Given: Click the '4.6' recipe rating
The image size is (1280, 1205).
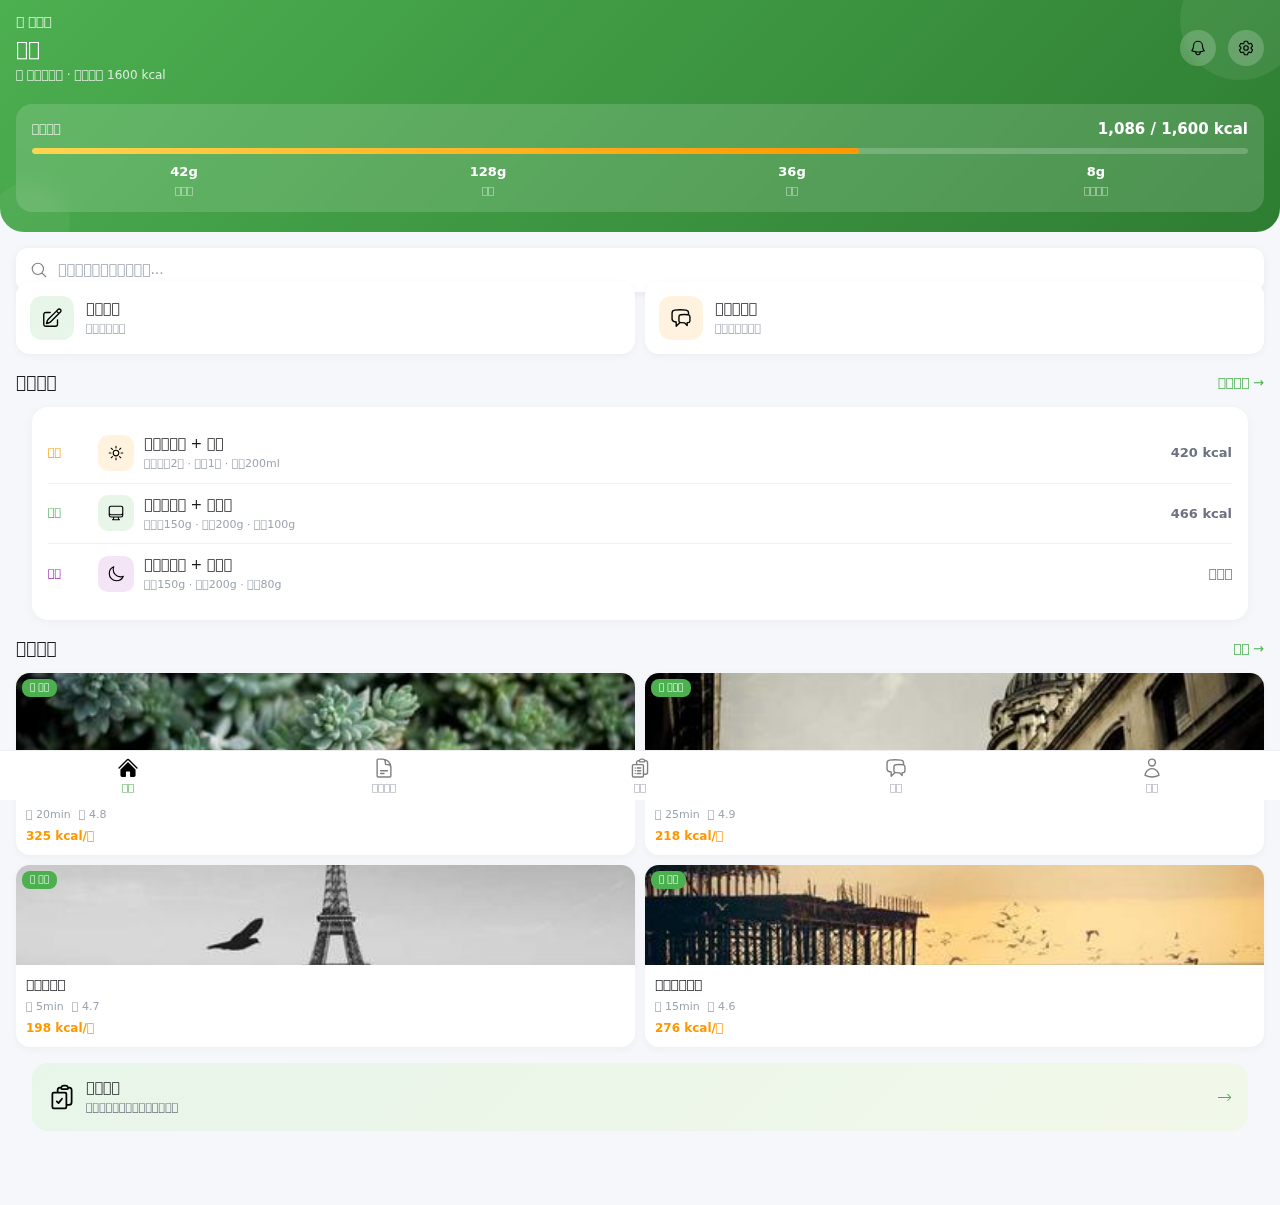Looking at the screenshot, I should [x=722, y=1007].
